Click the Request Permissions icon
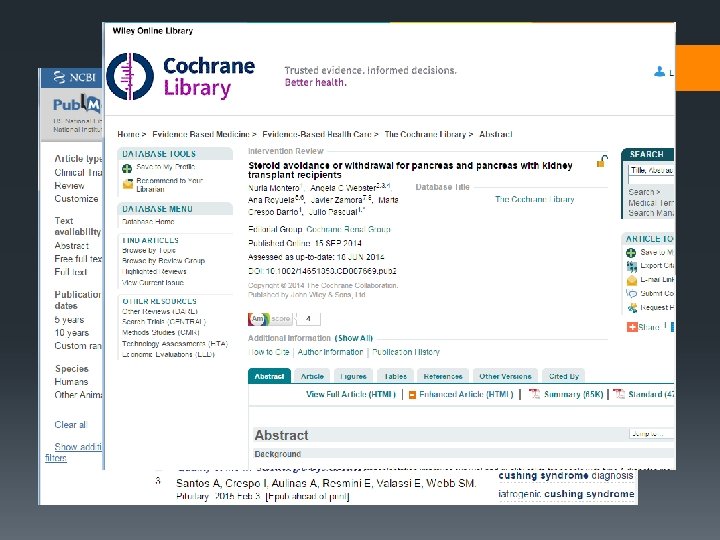Image resolution: width=720 pixels, height=540 pixels. coord(632,308)
